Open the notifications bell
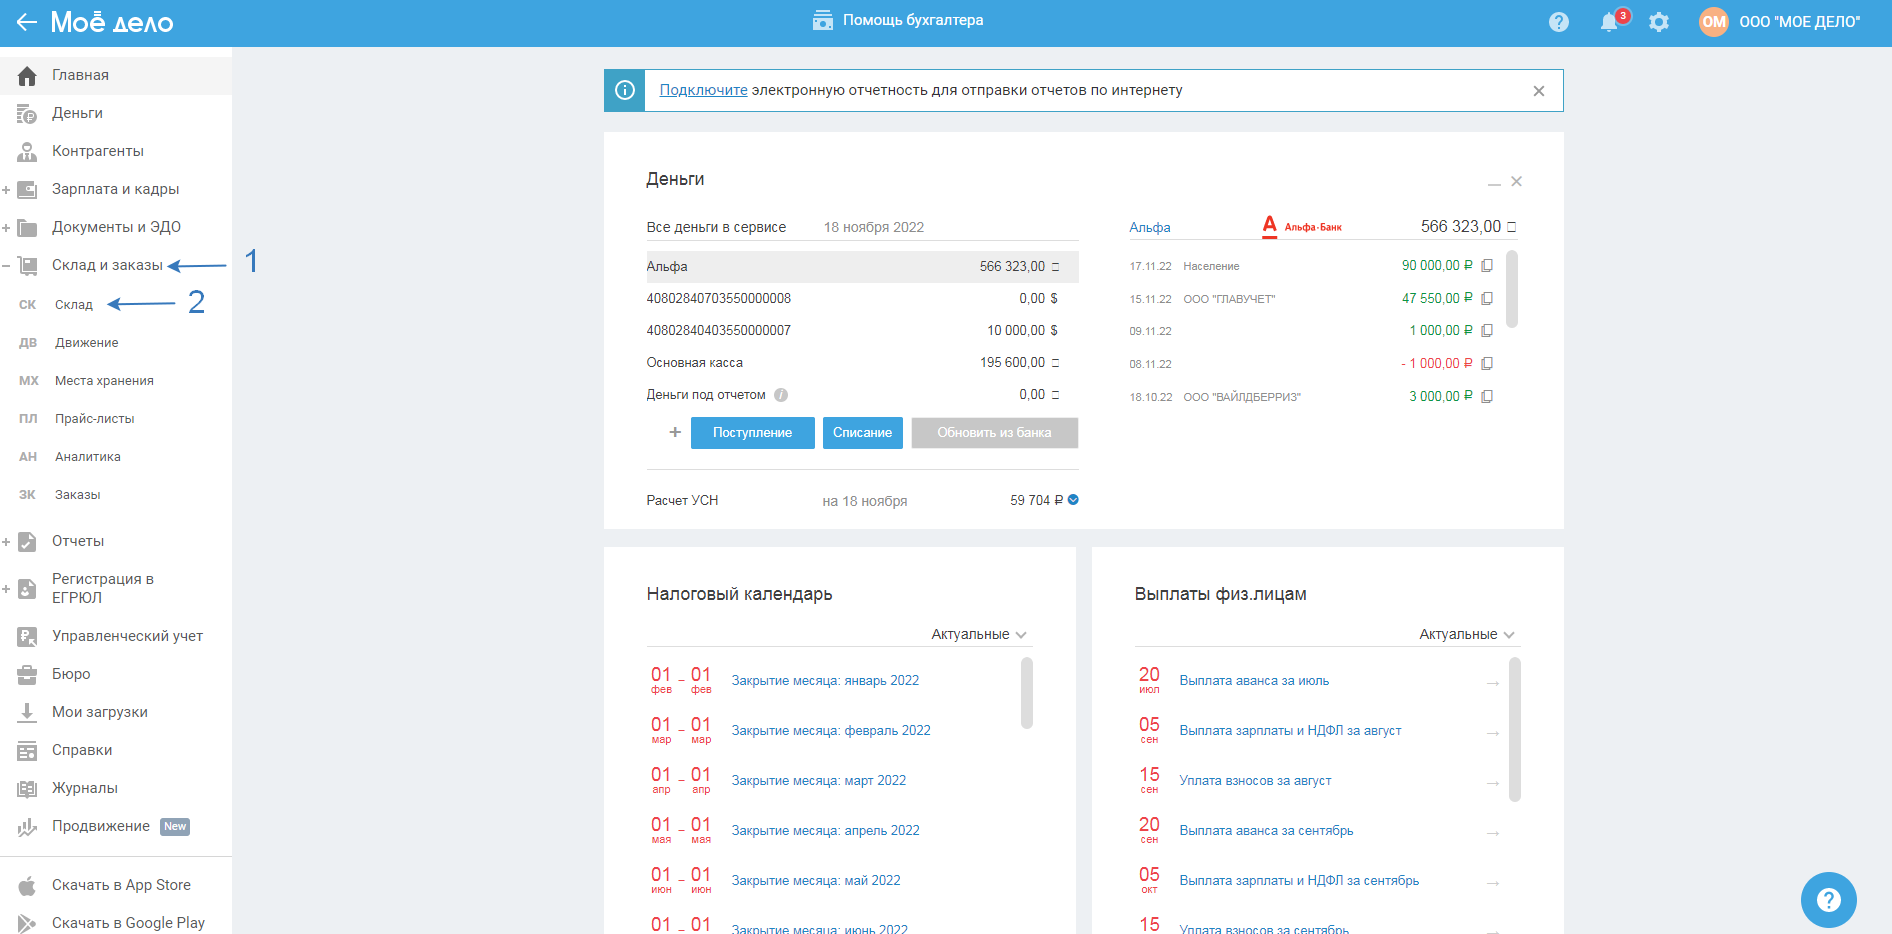Image resolution: width=1892 pixels, height=934 pixels. tap(1609, 22)
